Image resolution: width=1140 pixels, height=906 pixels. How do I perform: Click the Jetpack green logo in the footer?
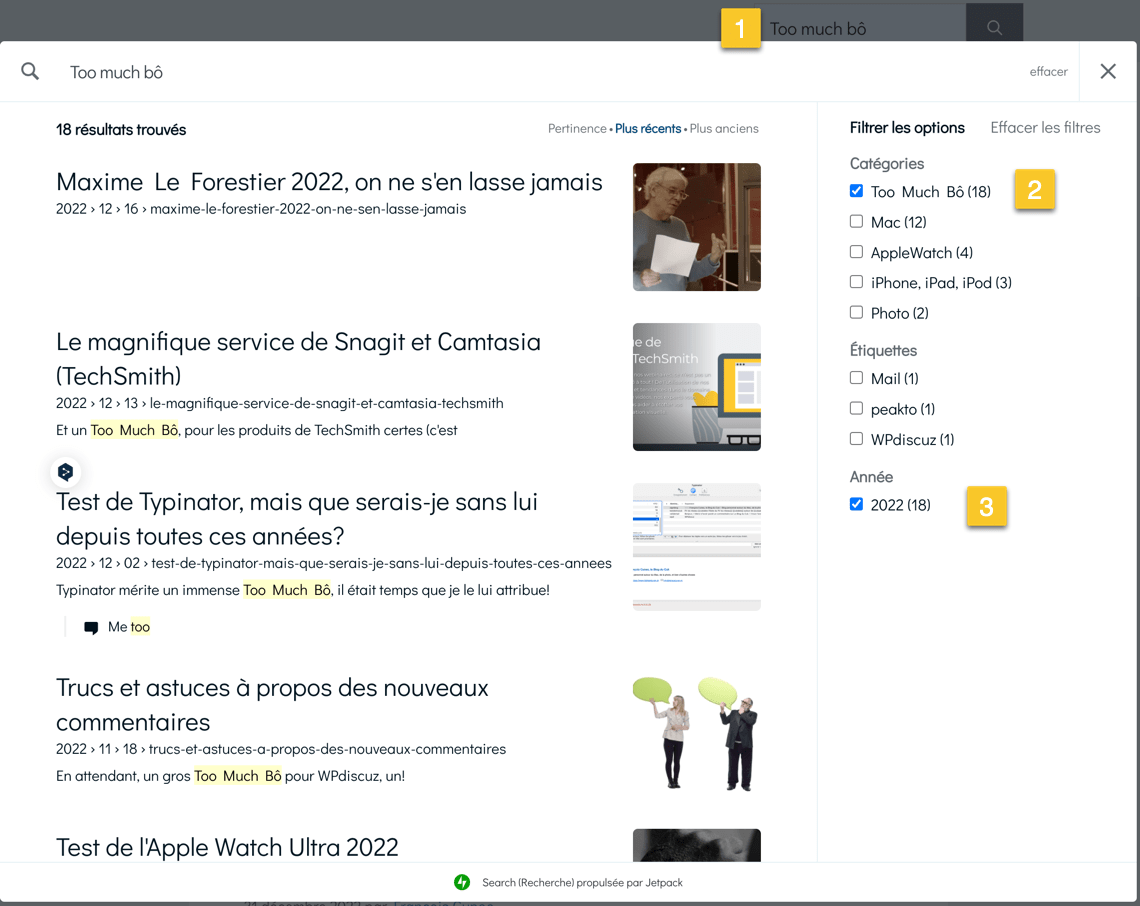(462, 882)
